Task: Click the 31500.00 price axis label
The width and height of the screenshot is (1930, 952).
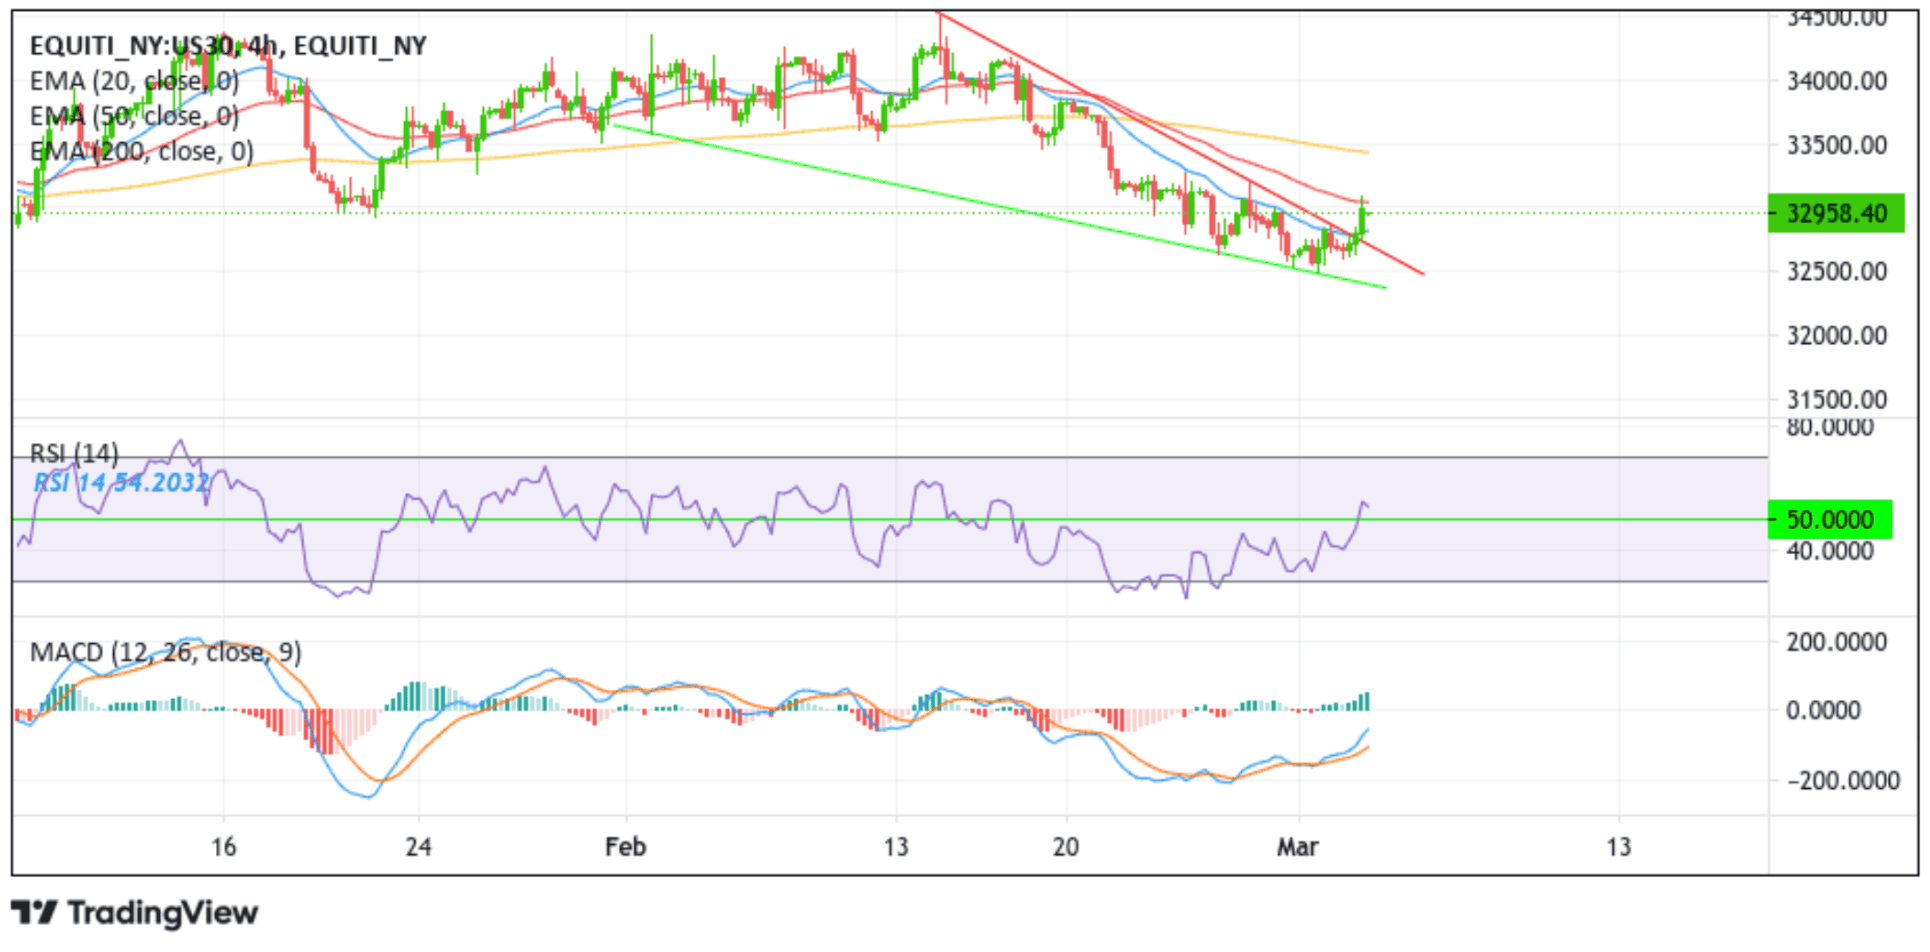Action: pos(1836,400)
